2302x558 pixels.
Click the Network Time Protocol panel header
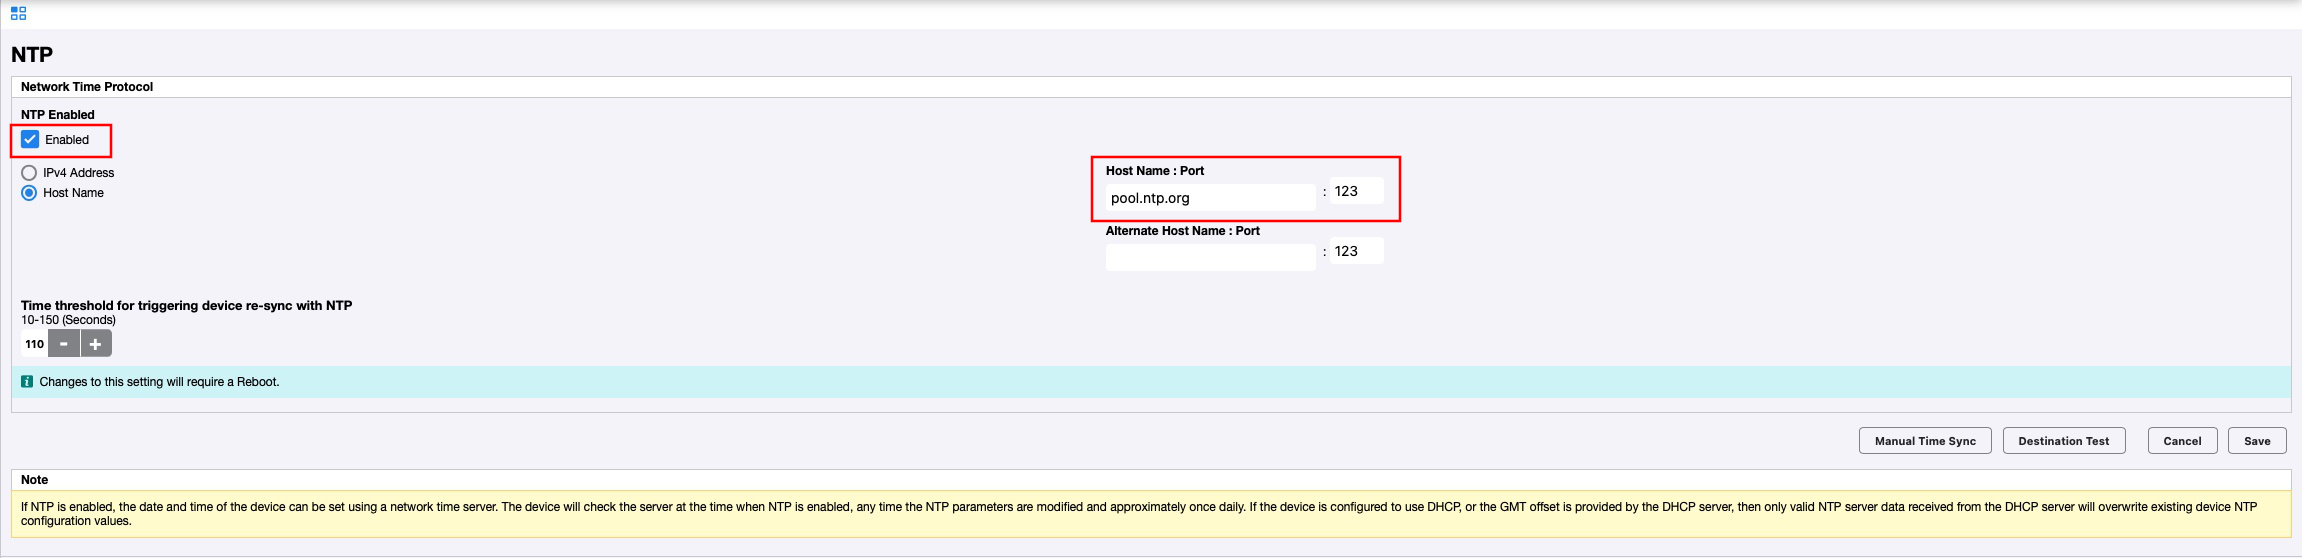pos(87,87)
